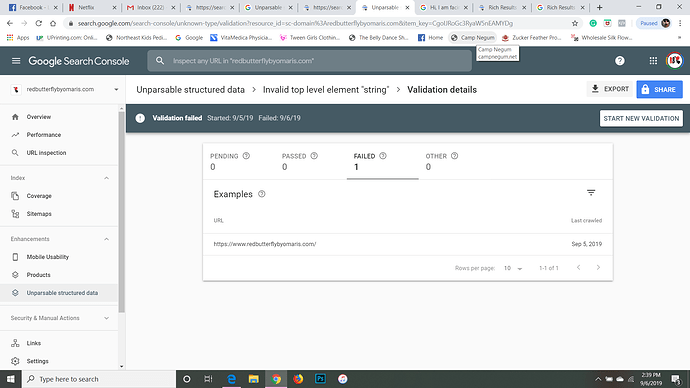
Task: Open Mobile Usability report
Action: tap(59, 257)
